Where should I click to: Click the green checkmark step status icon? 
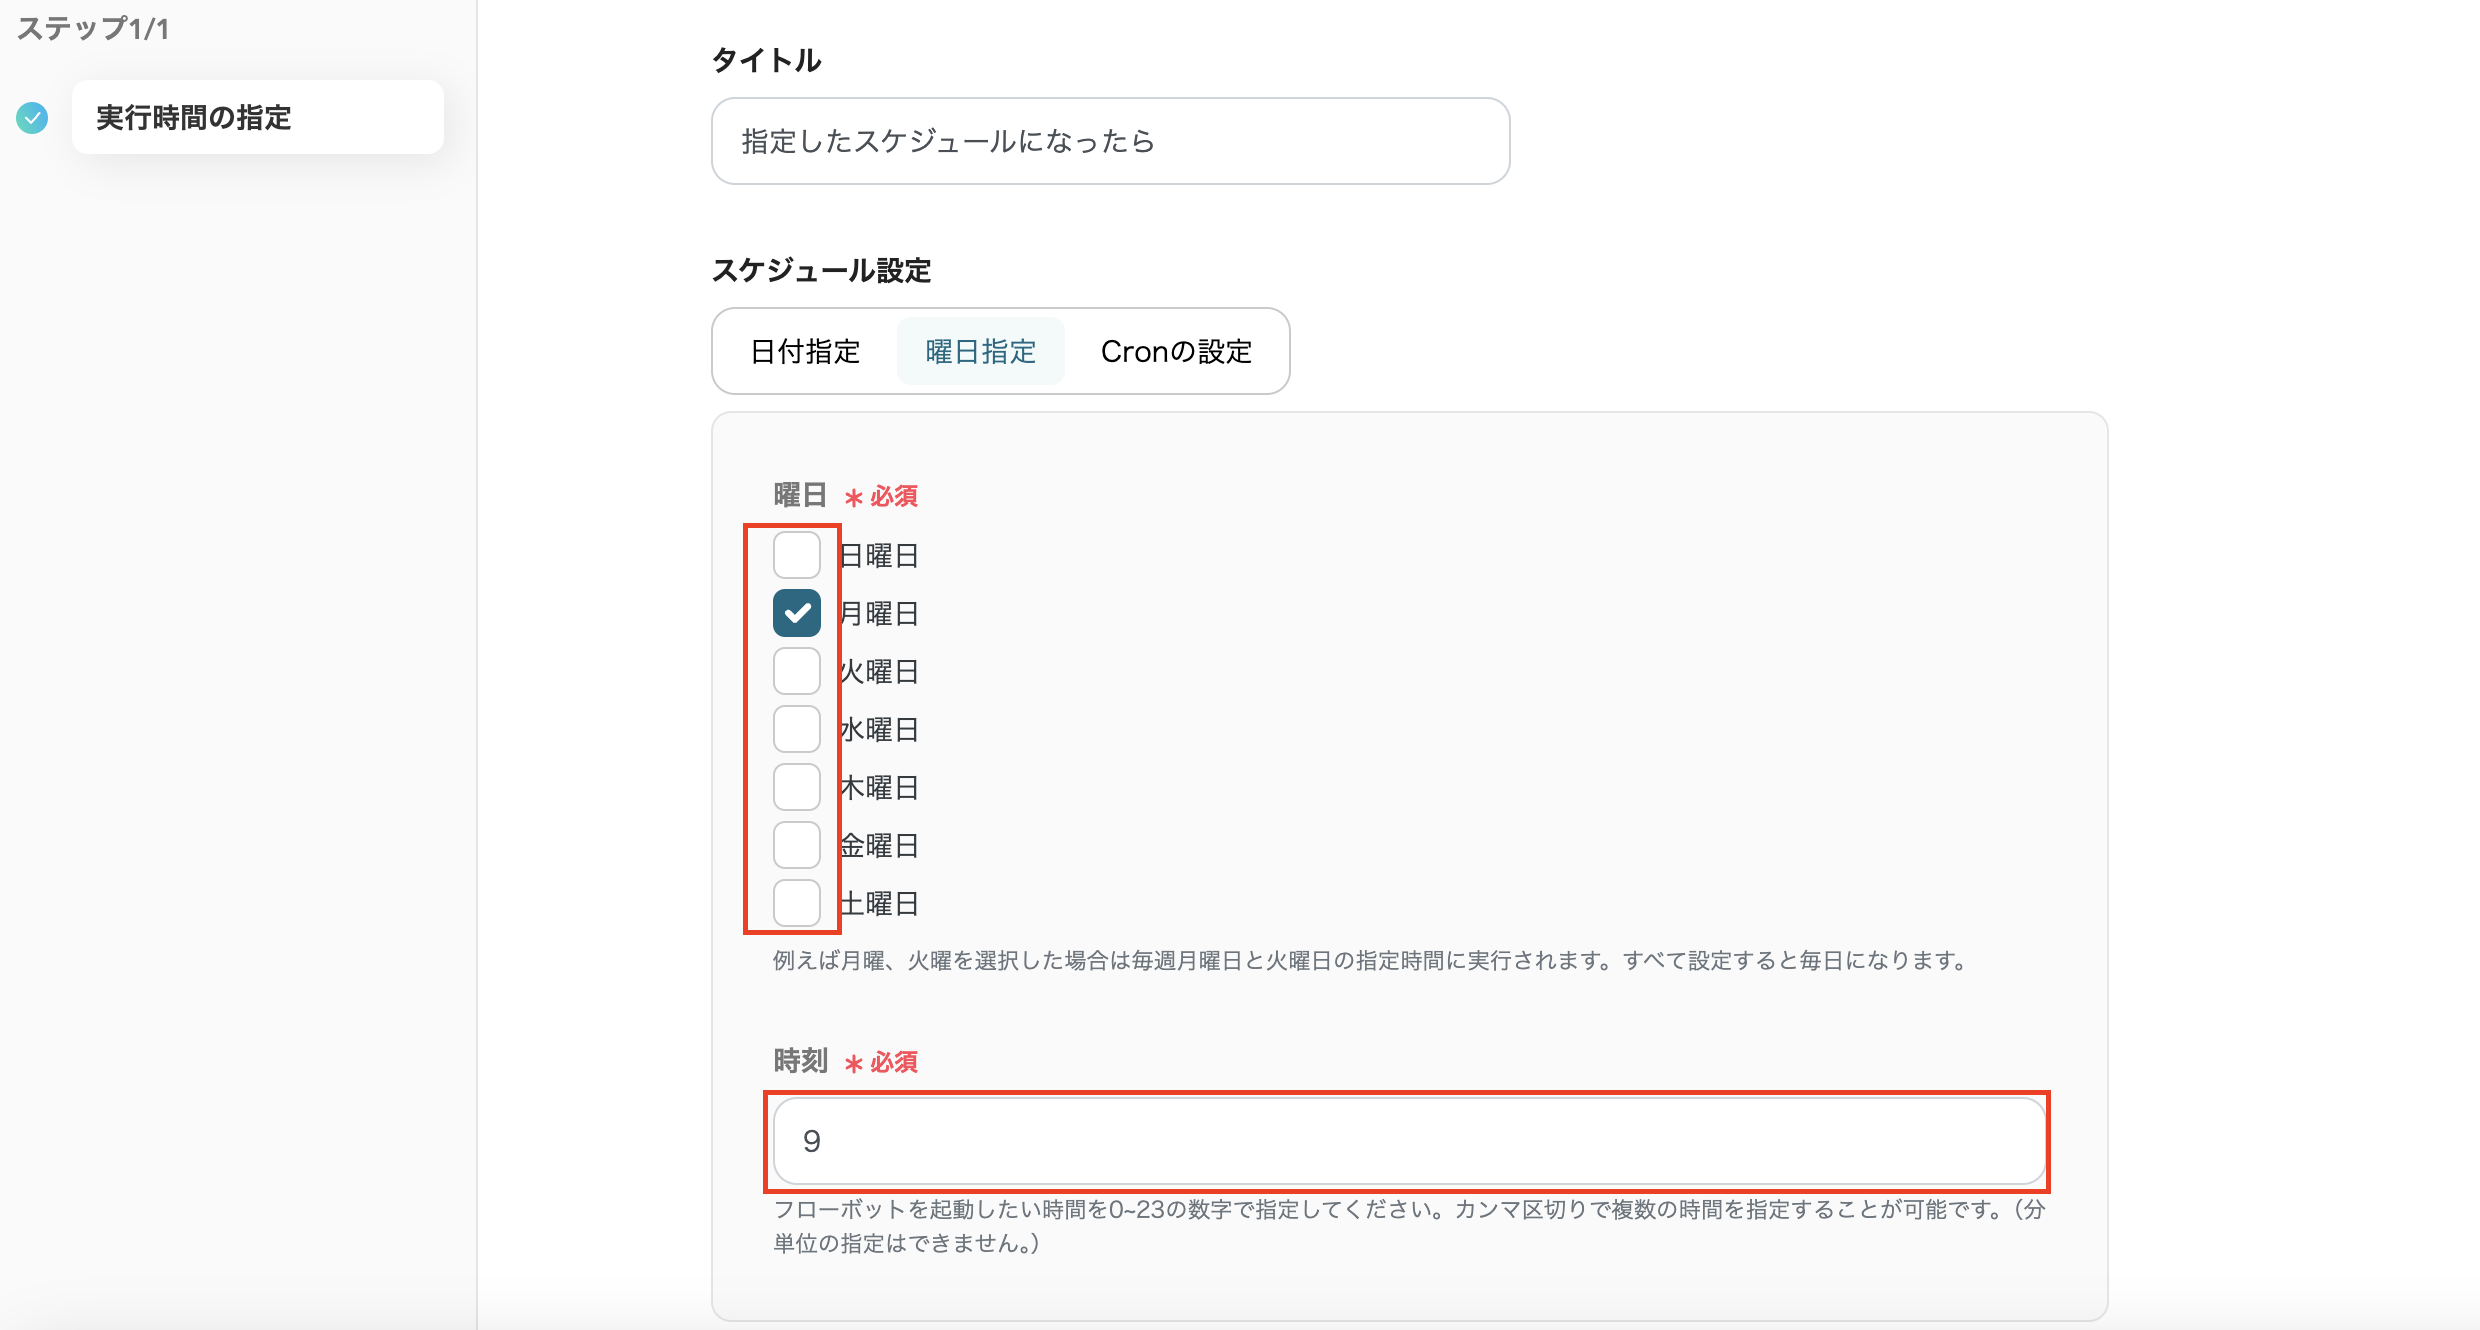(32, 118)
